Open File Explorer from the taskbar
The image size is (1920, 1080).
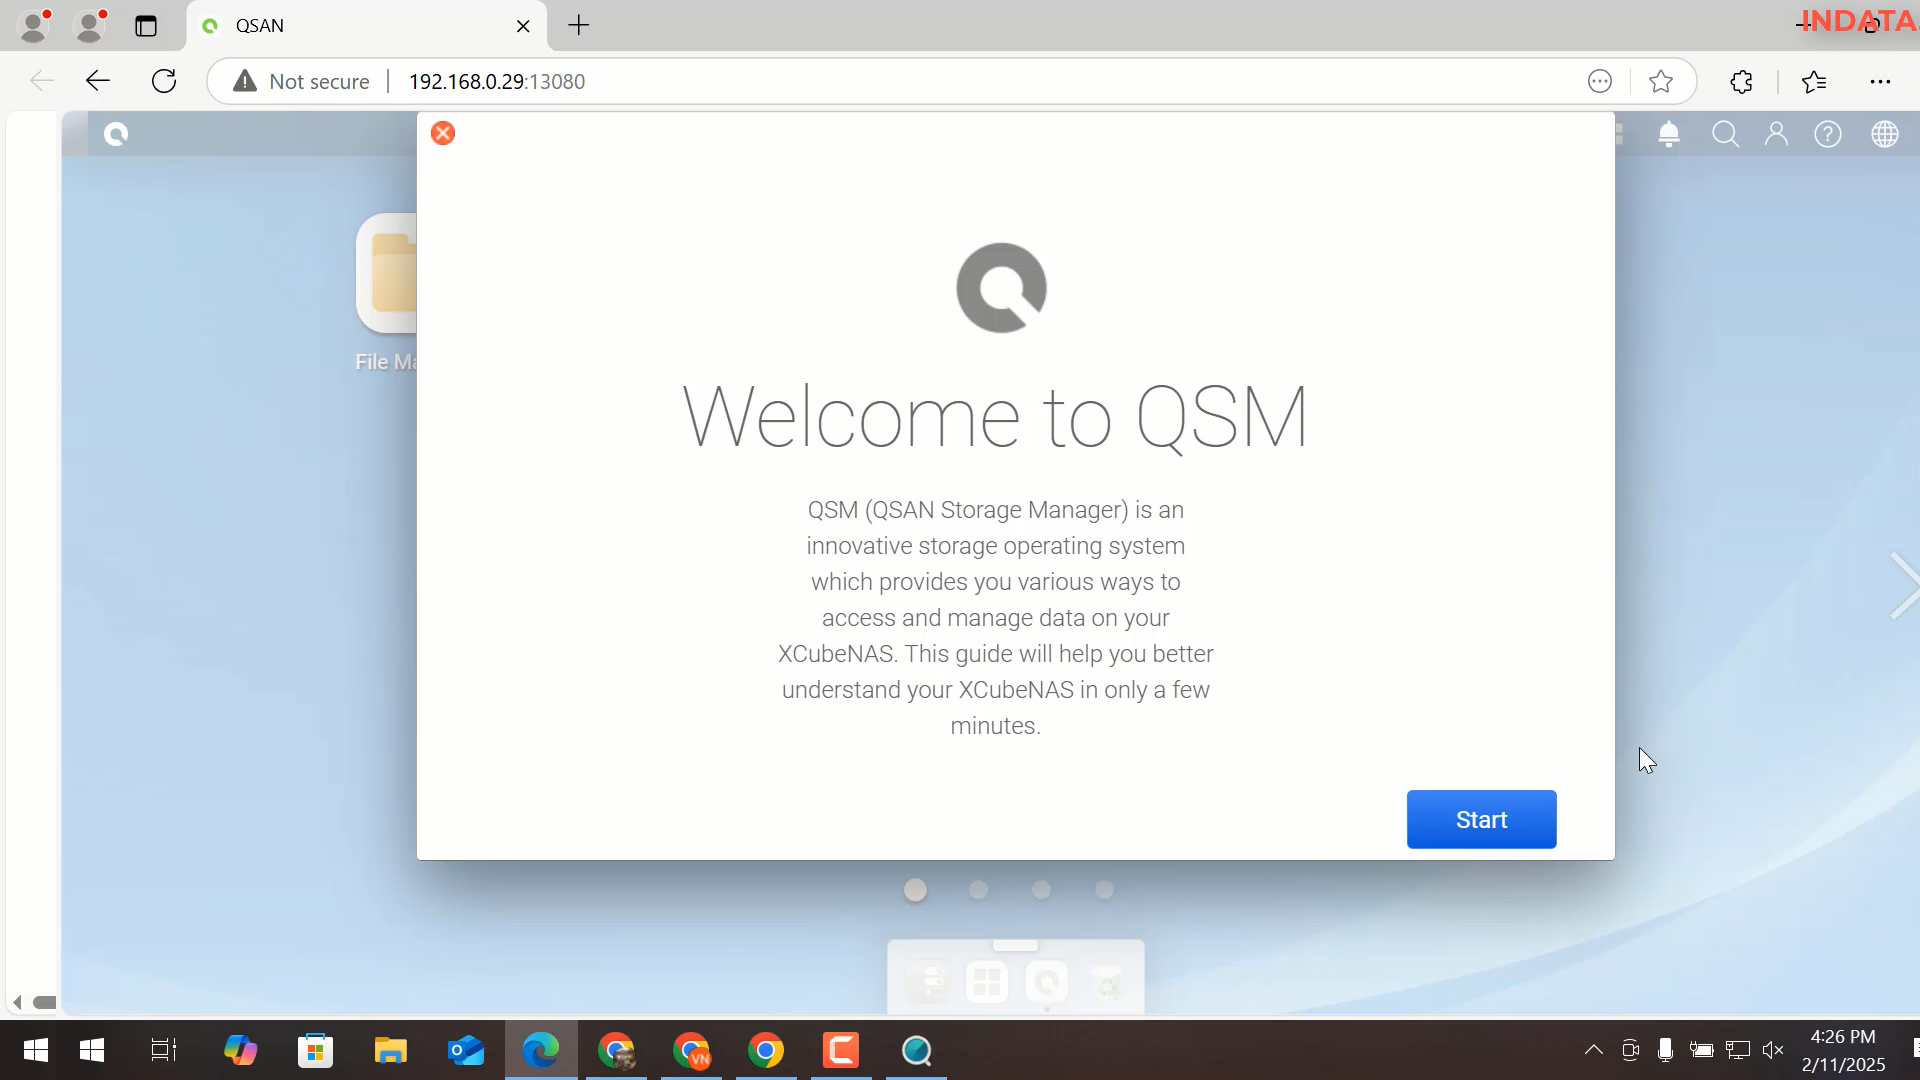(390, 1050)
